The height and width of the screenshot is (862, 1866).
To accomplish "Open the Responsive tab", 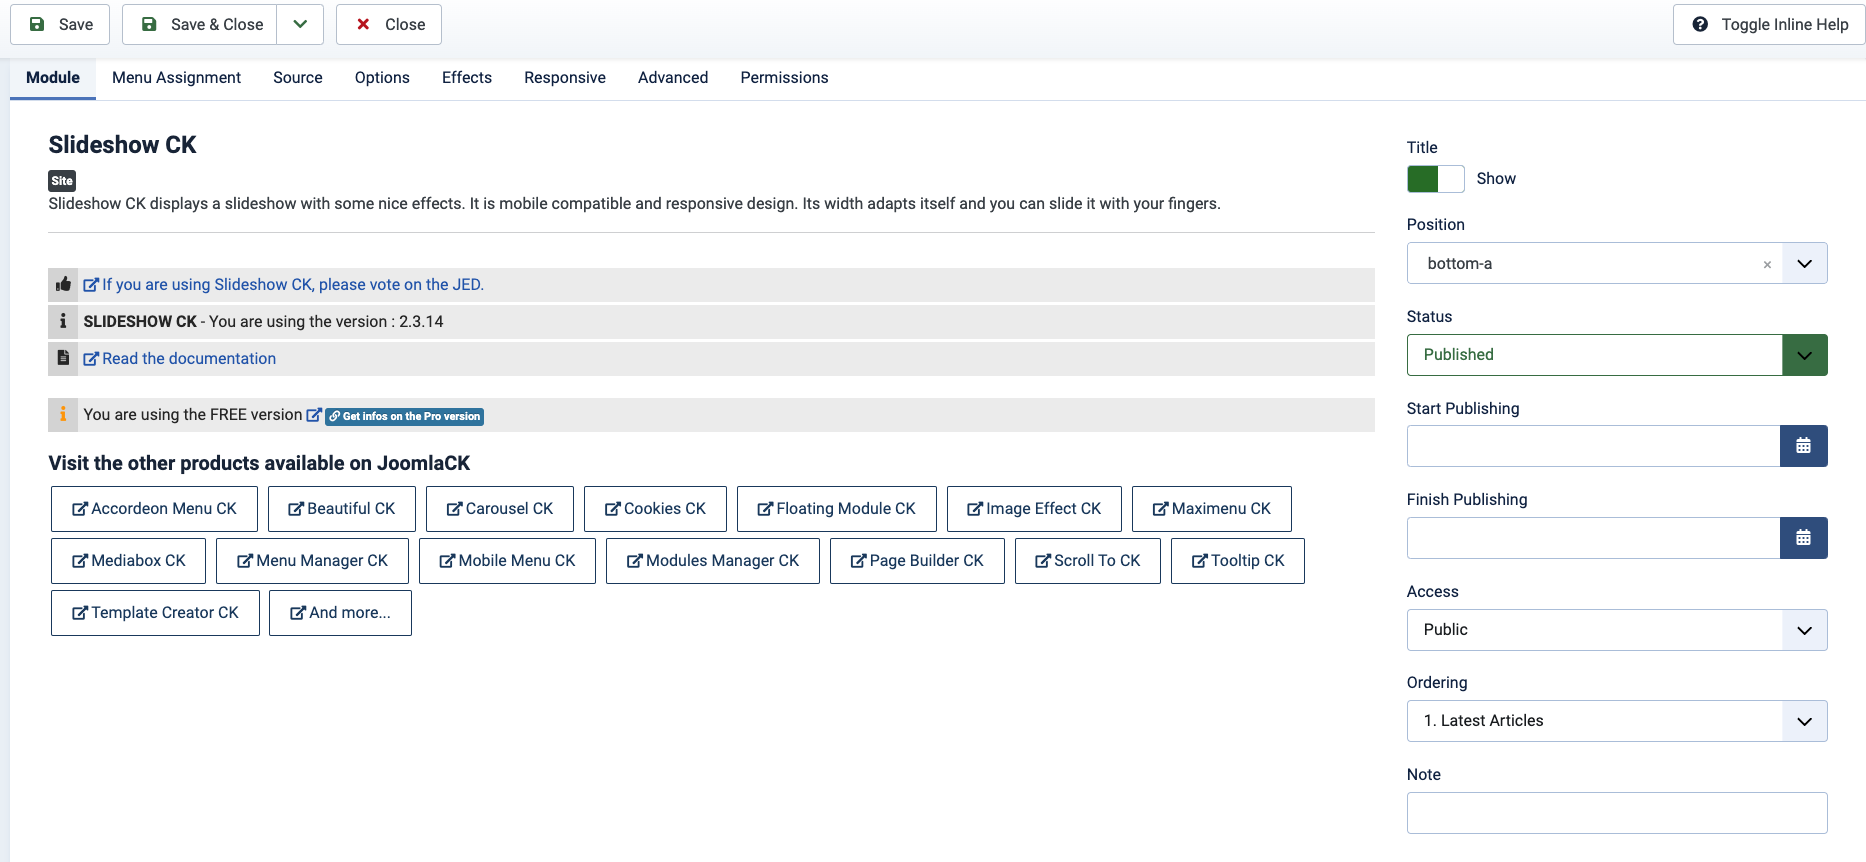I will pos(565,78).
